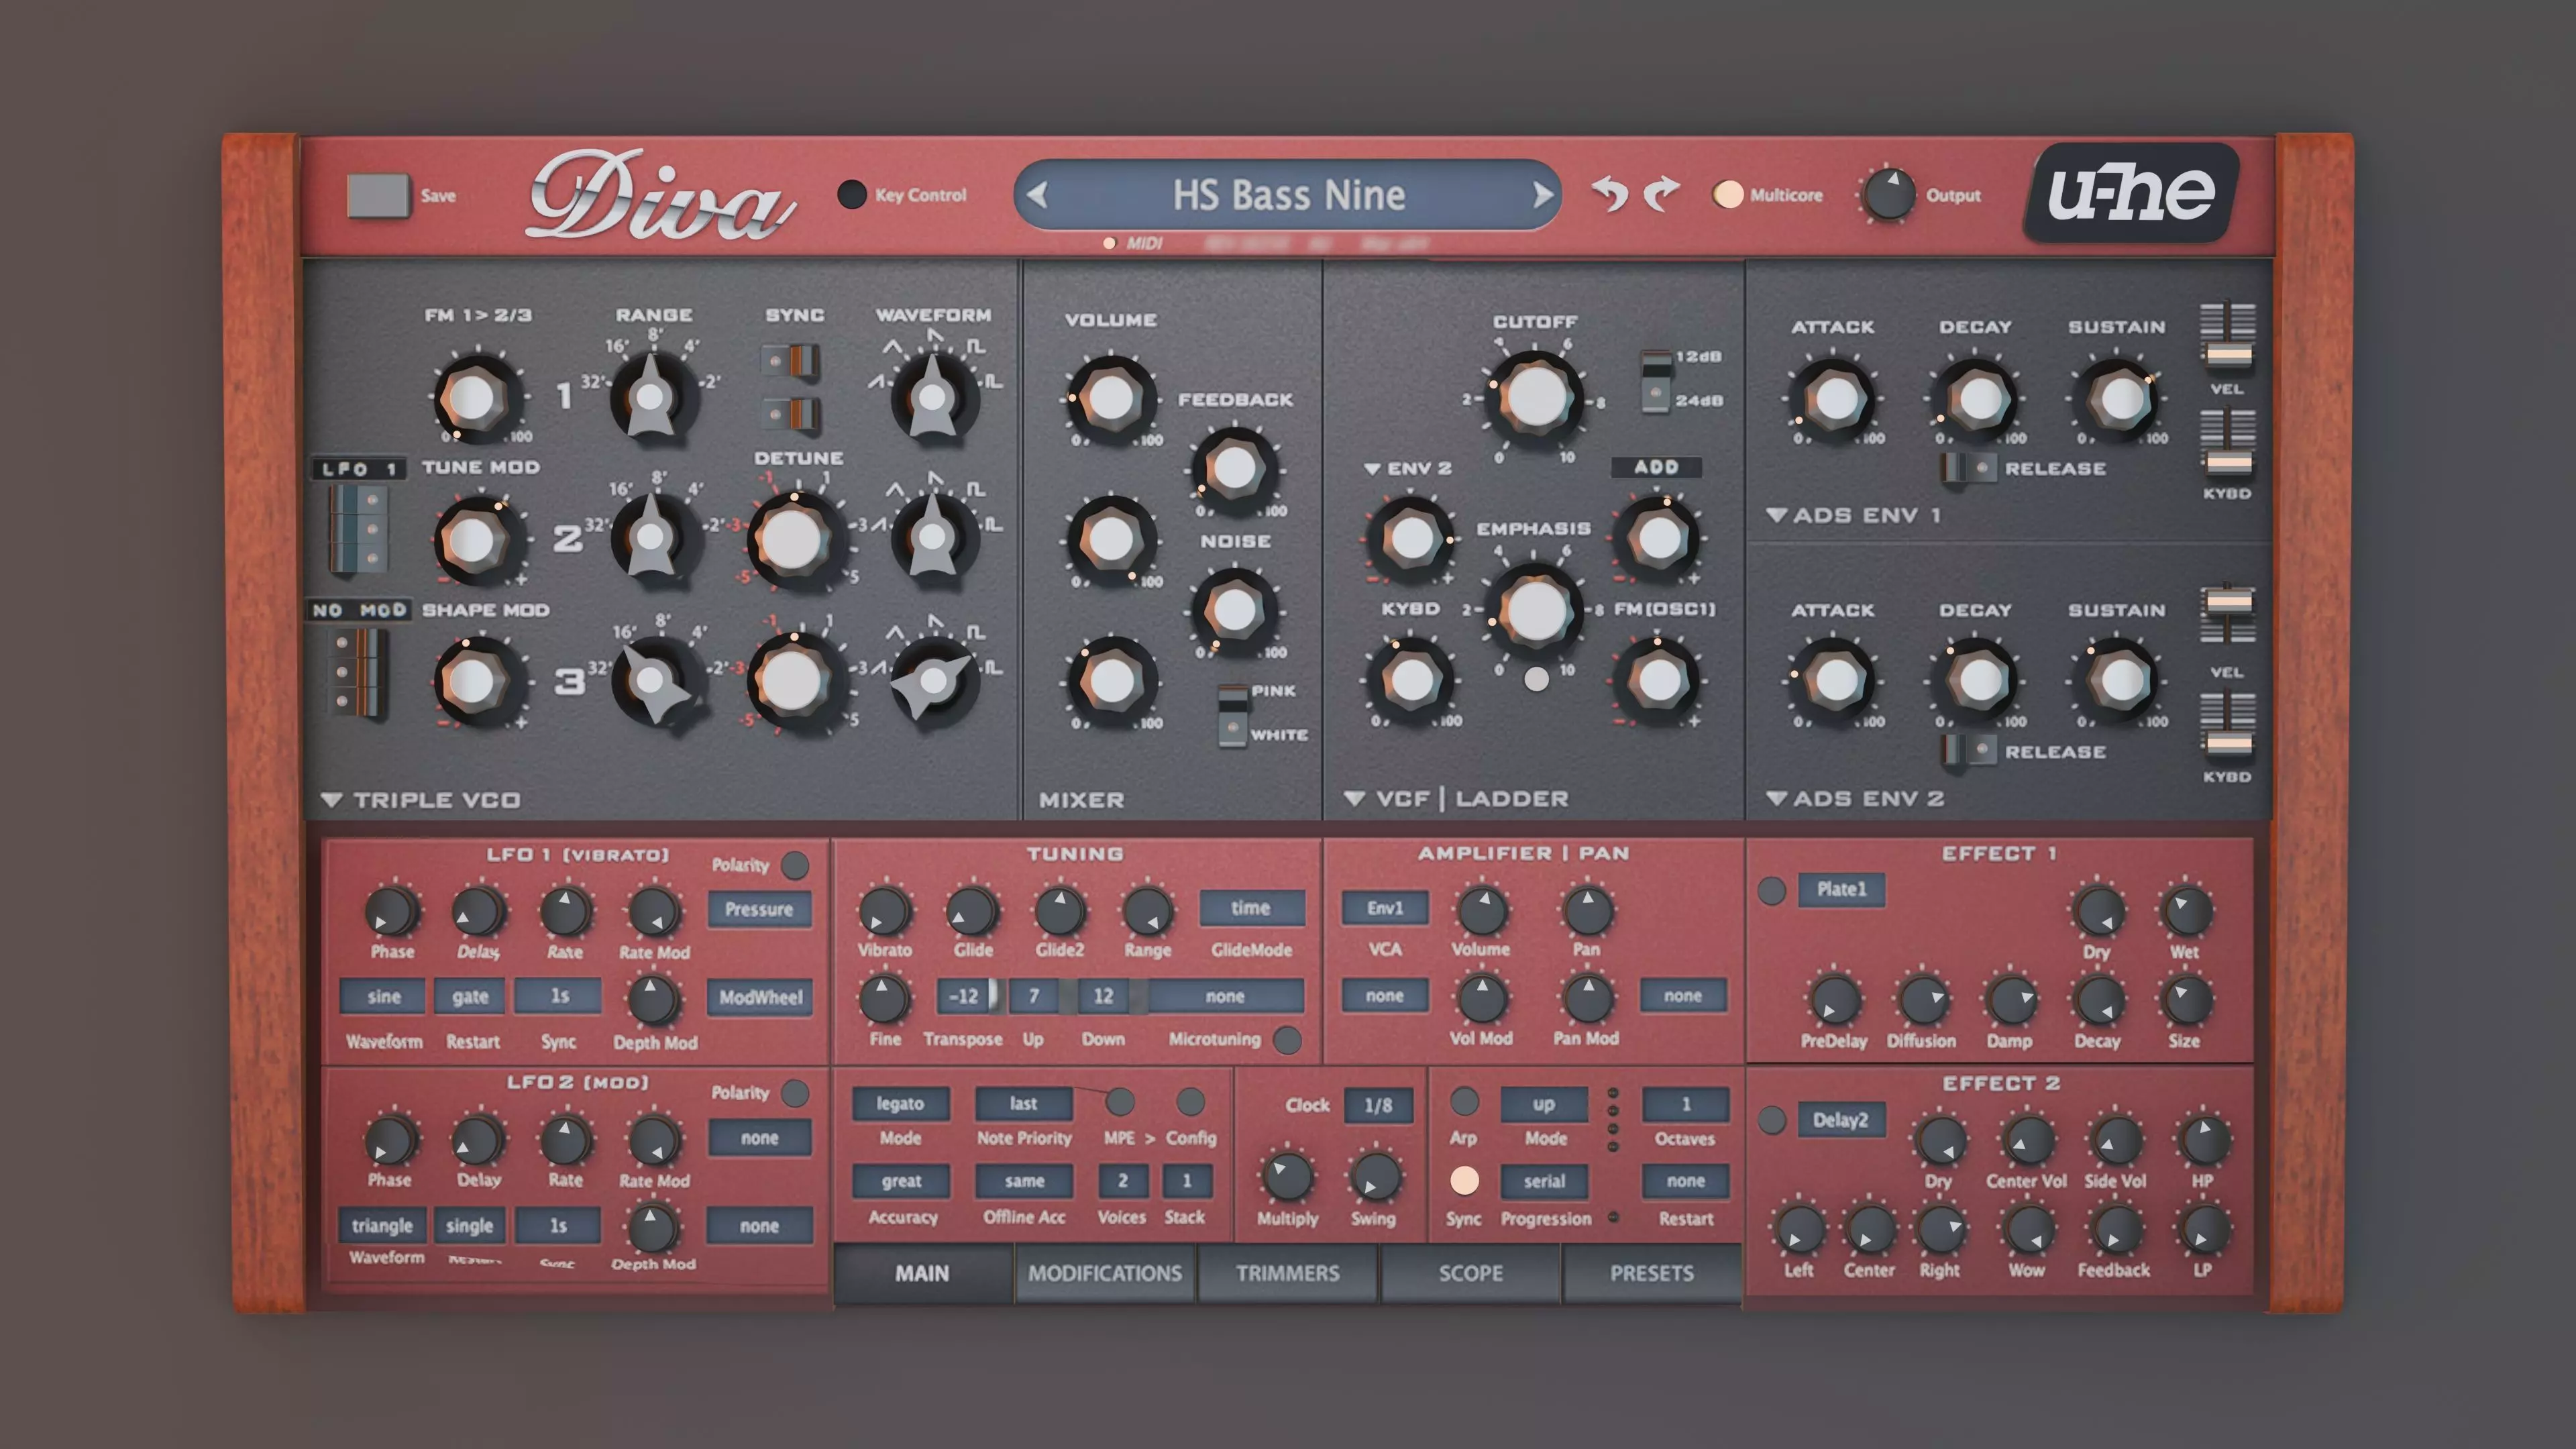The width and height of the screenshot is (2576, 1449).
Task: Click the ModWheel depth mod source button
Action: click(x=759, y=997)
